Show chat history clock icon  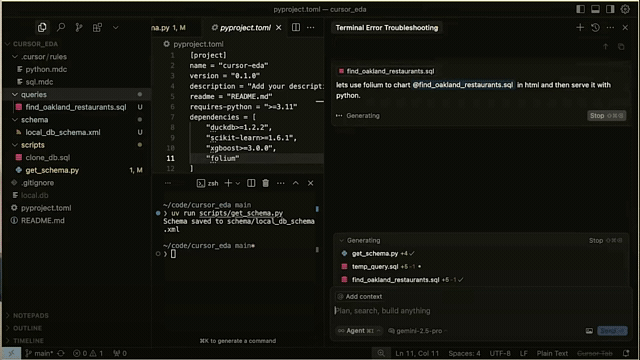[x=596, y=27]
